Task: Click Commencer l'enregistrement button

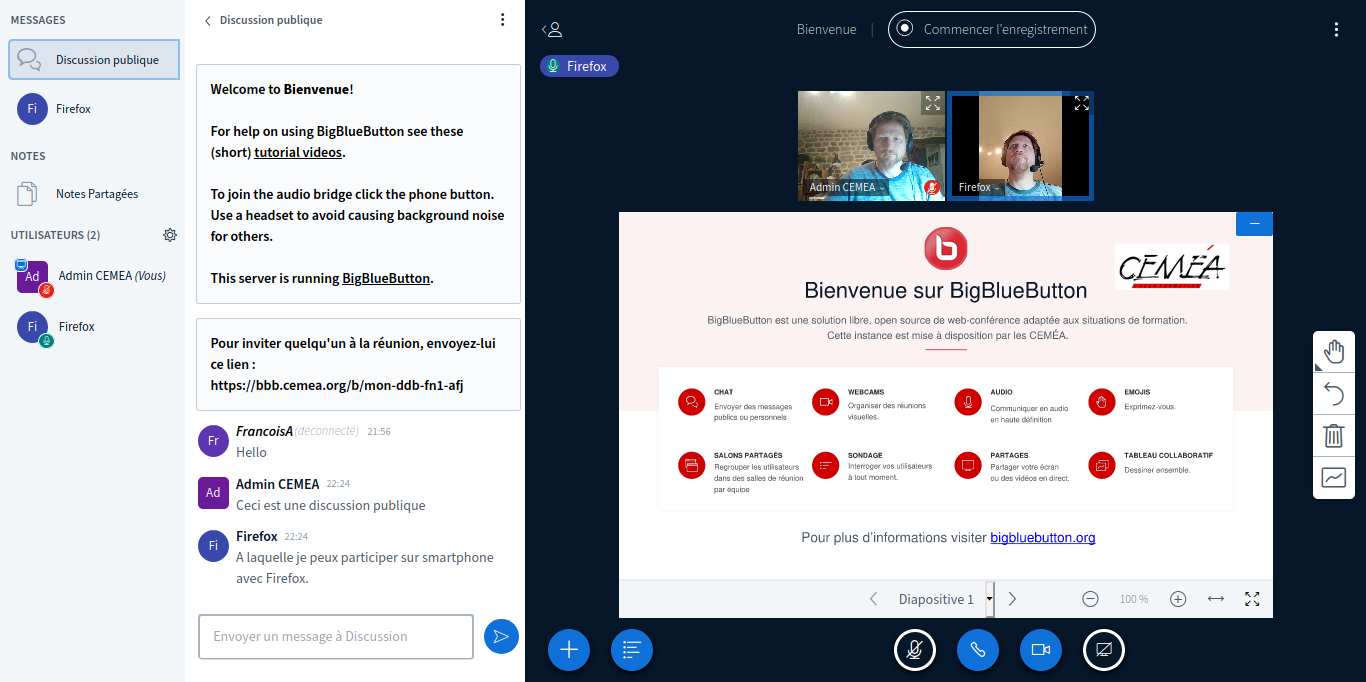Action: pos(991,30)
